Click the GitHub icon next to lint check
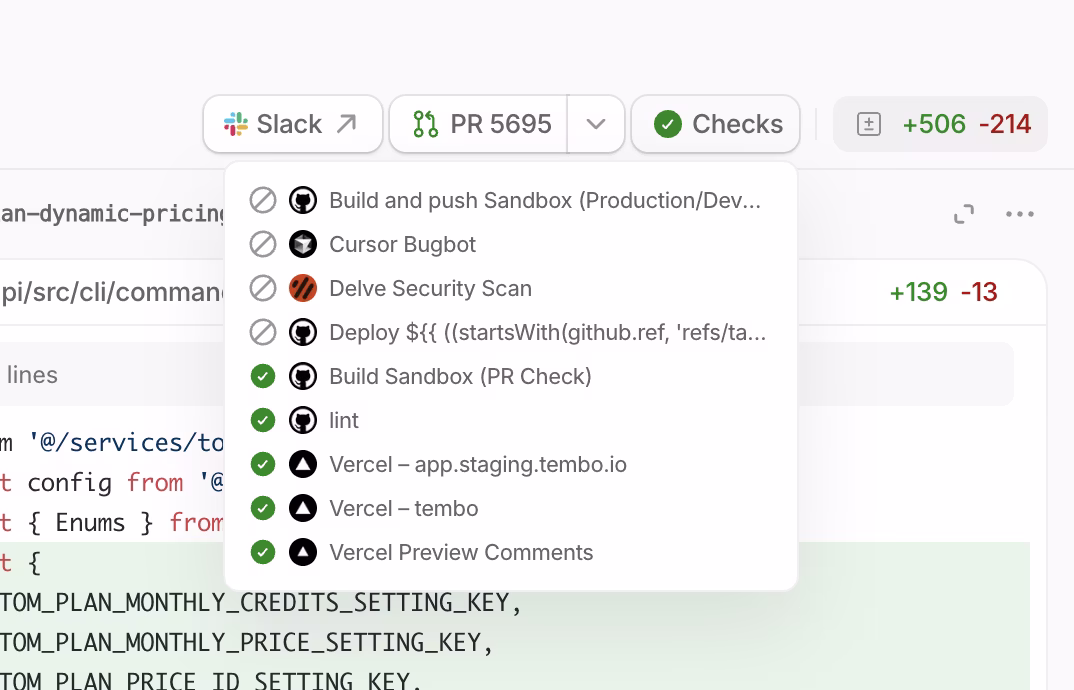The image size is (1074, 690). [302, 420]
